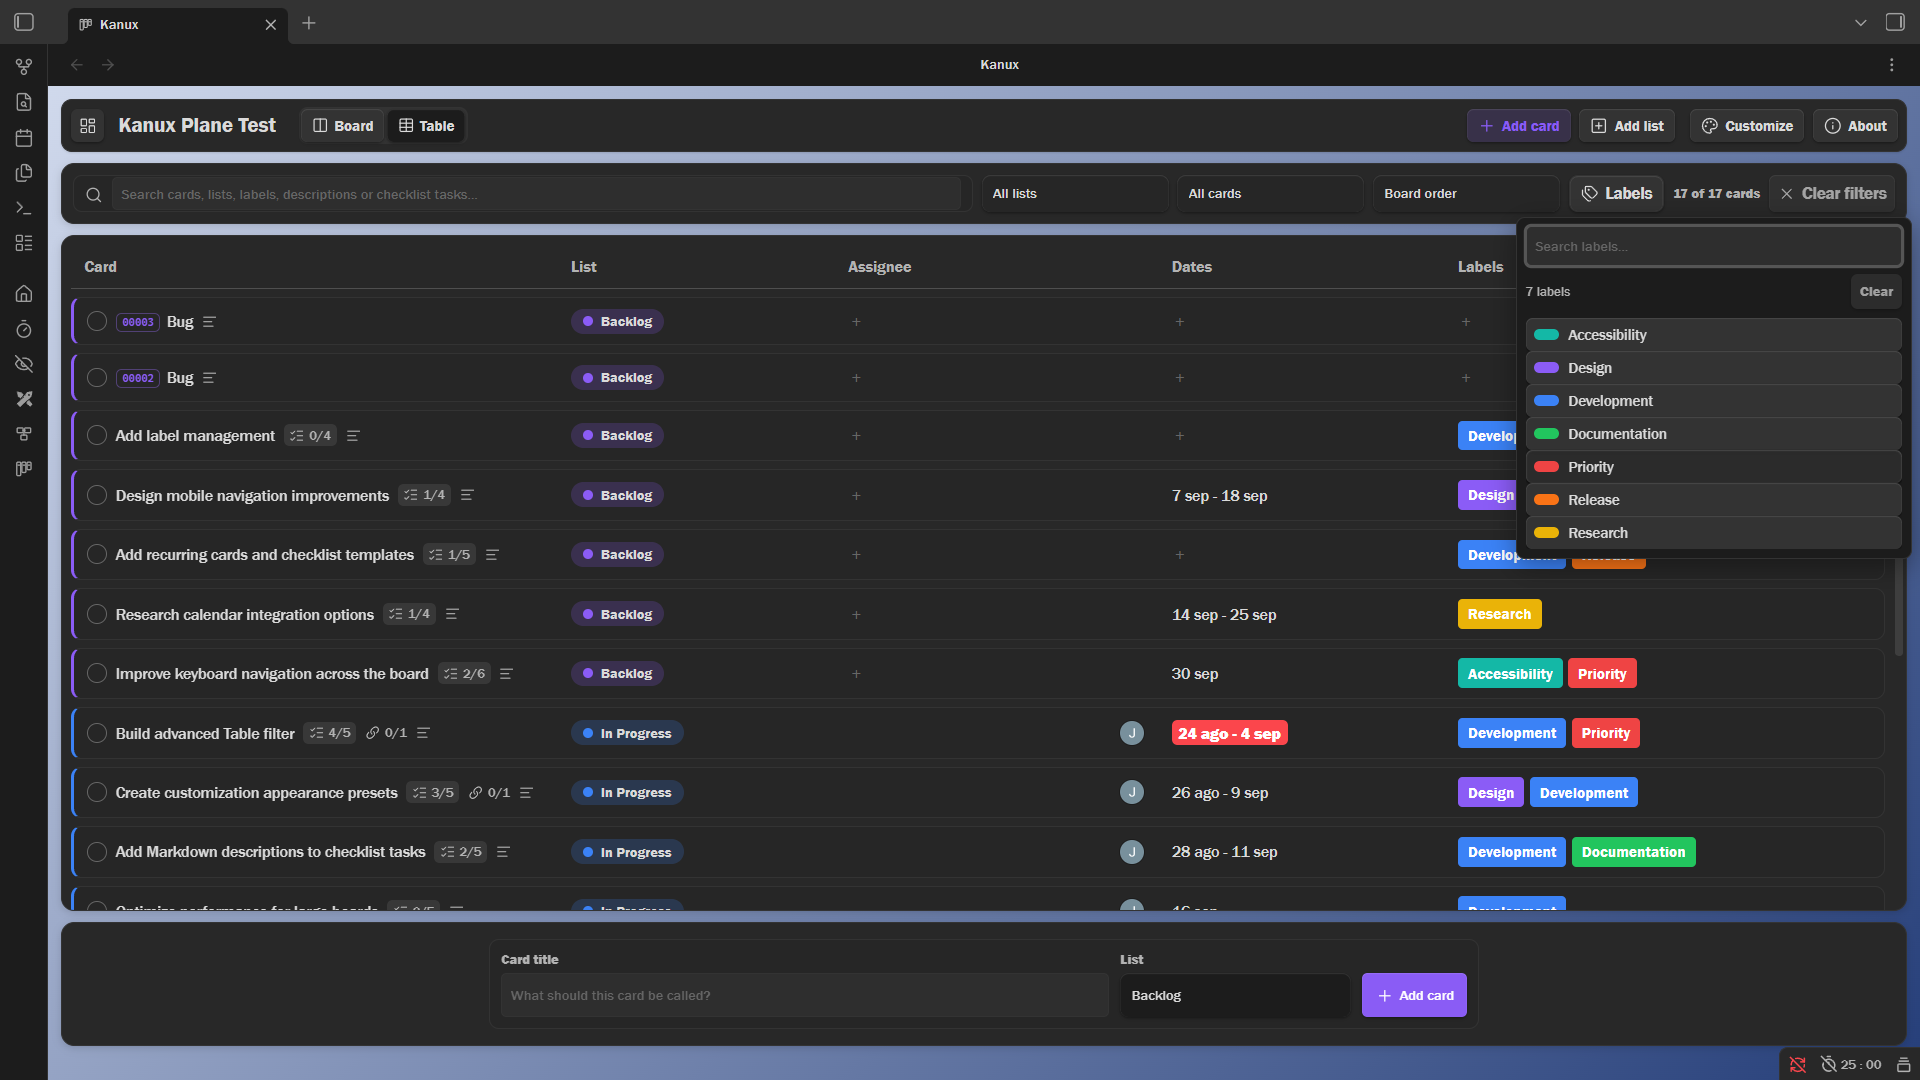Open the Board order sort dropdown
Viewport: 1920px width, 1080px height.
point(1466,194)
